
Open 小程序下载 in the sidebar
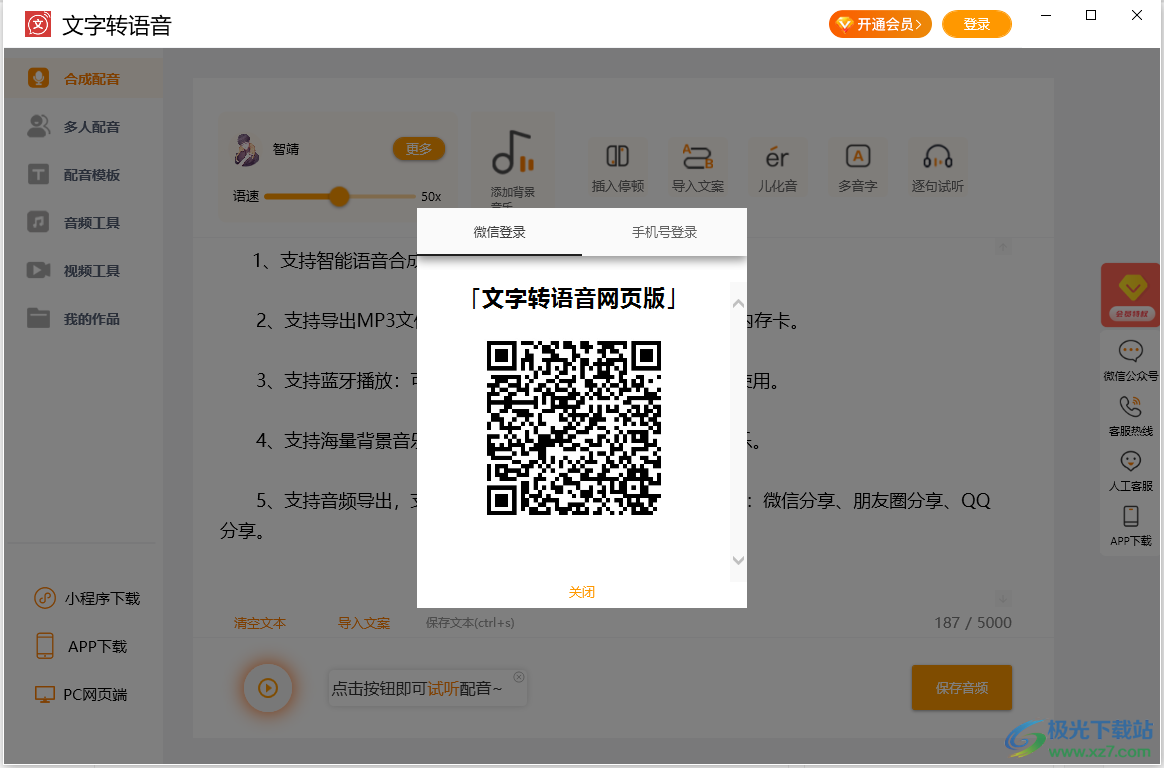click(87, 598)
